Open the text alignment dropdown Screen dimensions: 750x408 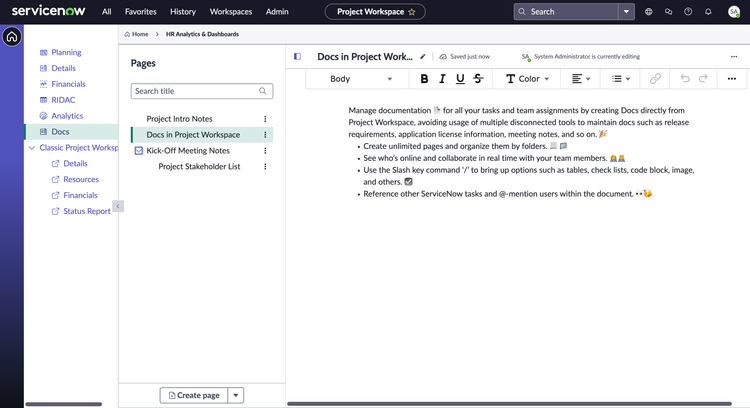tap(581, 79)
